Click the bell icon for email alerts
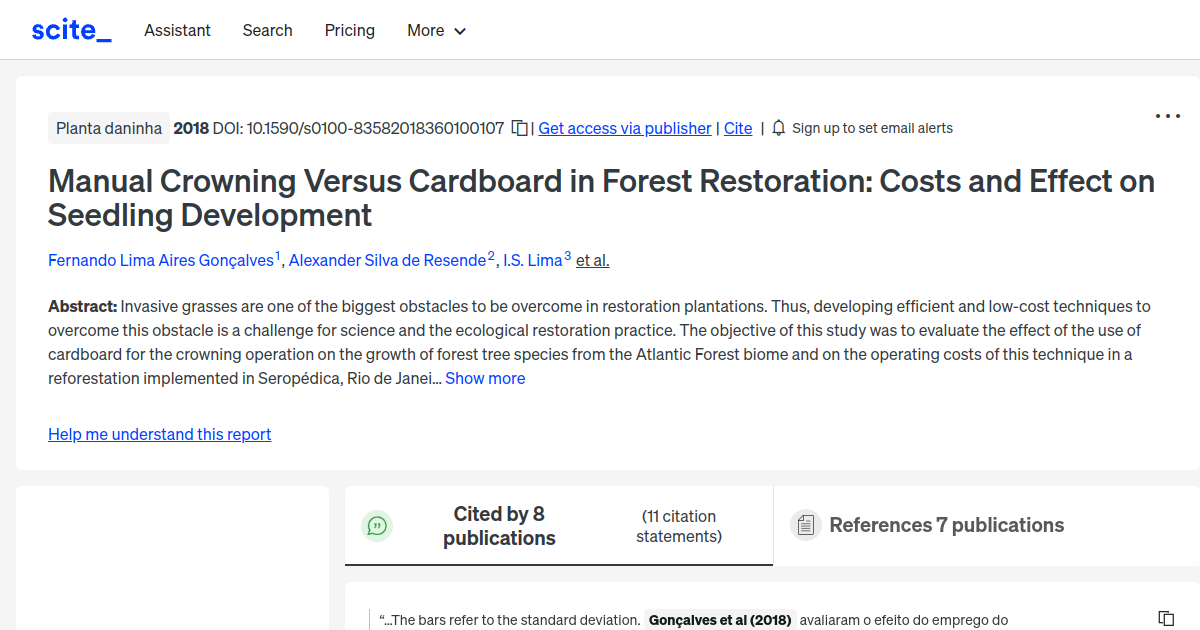This screenshot has width=1200, height=630. pos(778,127)
